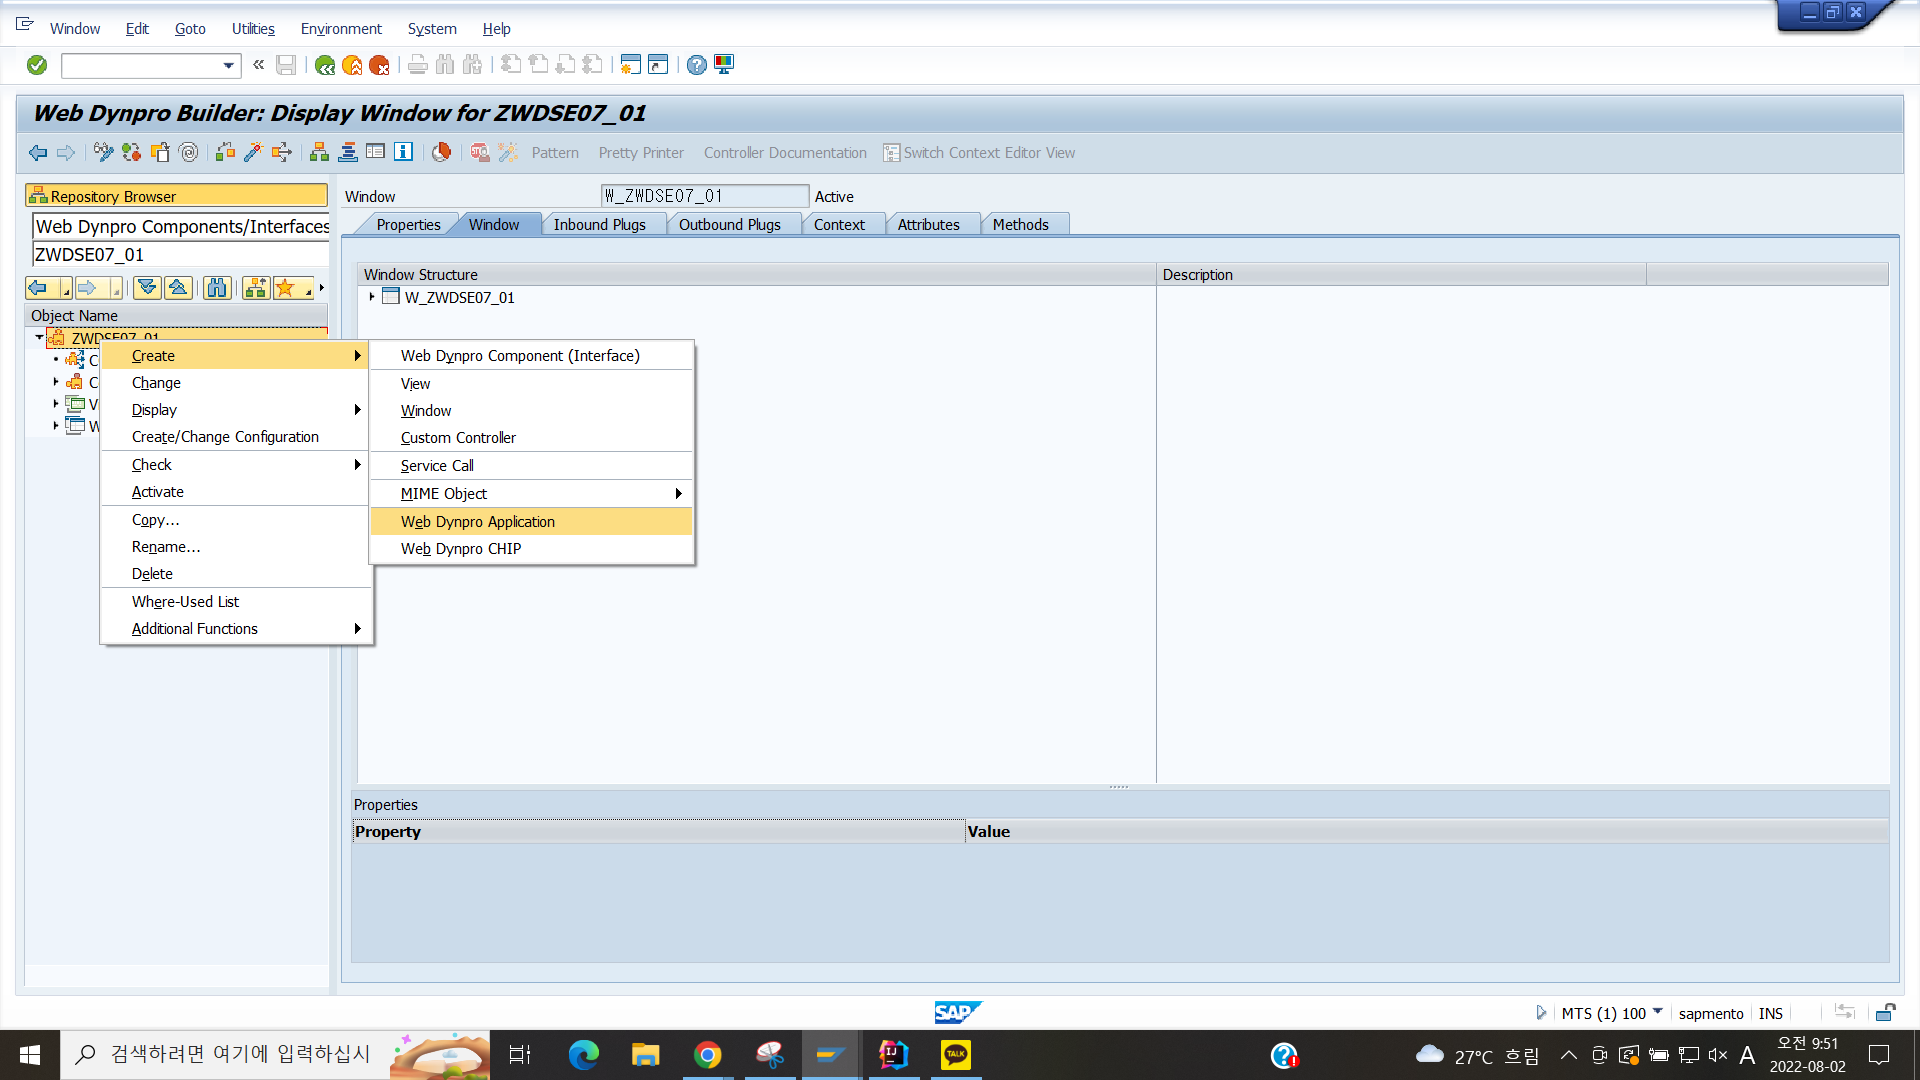Screen dimensions: 1920x1080
Task: Click the Create New Session icon
Action: (630, 65)
